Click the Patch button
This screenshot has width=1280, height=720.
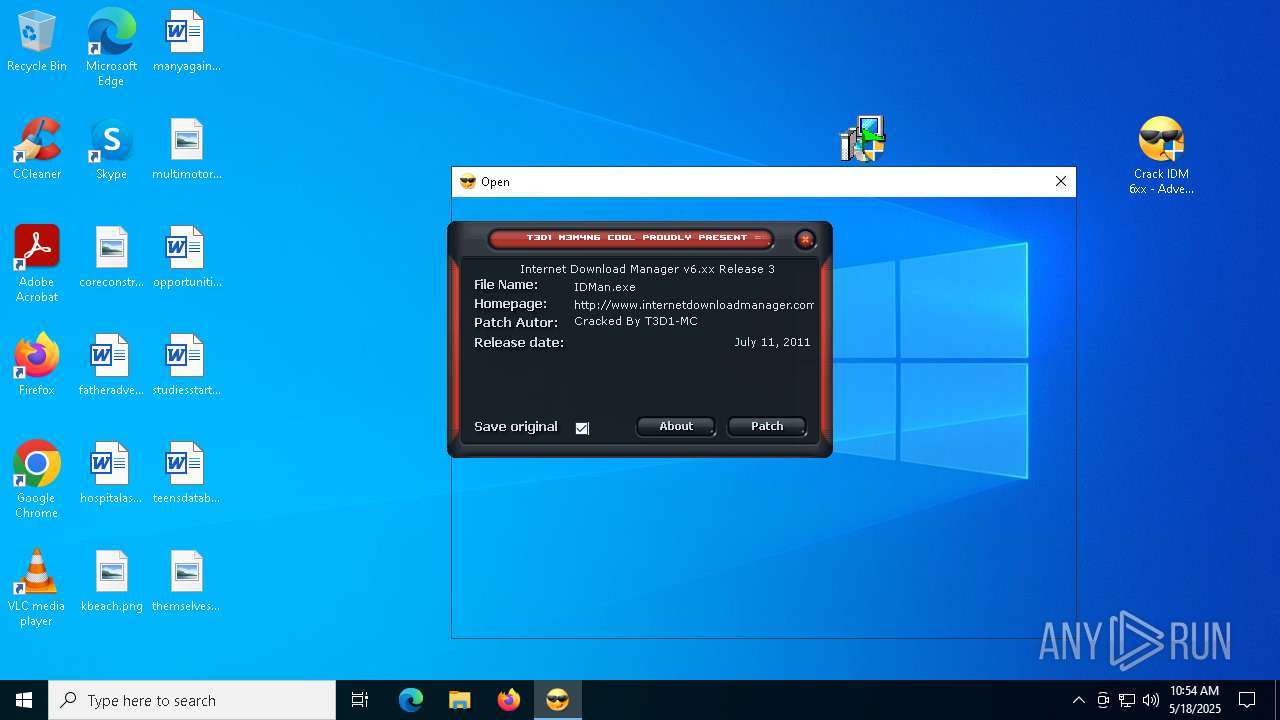tap(767, 426)
